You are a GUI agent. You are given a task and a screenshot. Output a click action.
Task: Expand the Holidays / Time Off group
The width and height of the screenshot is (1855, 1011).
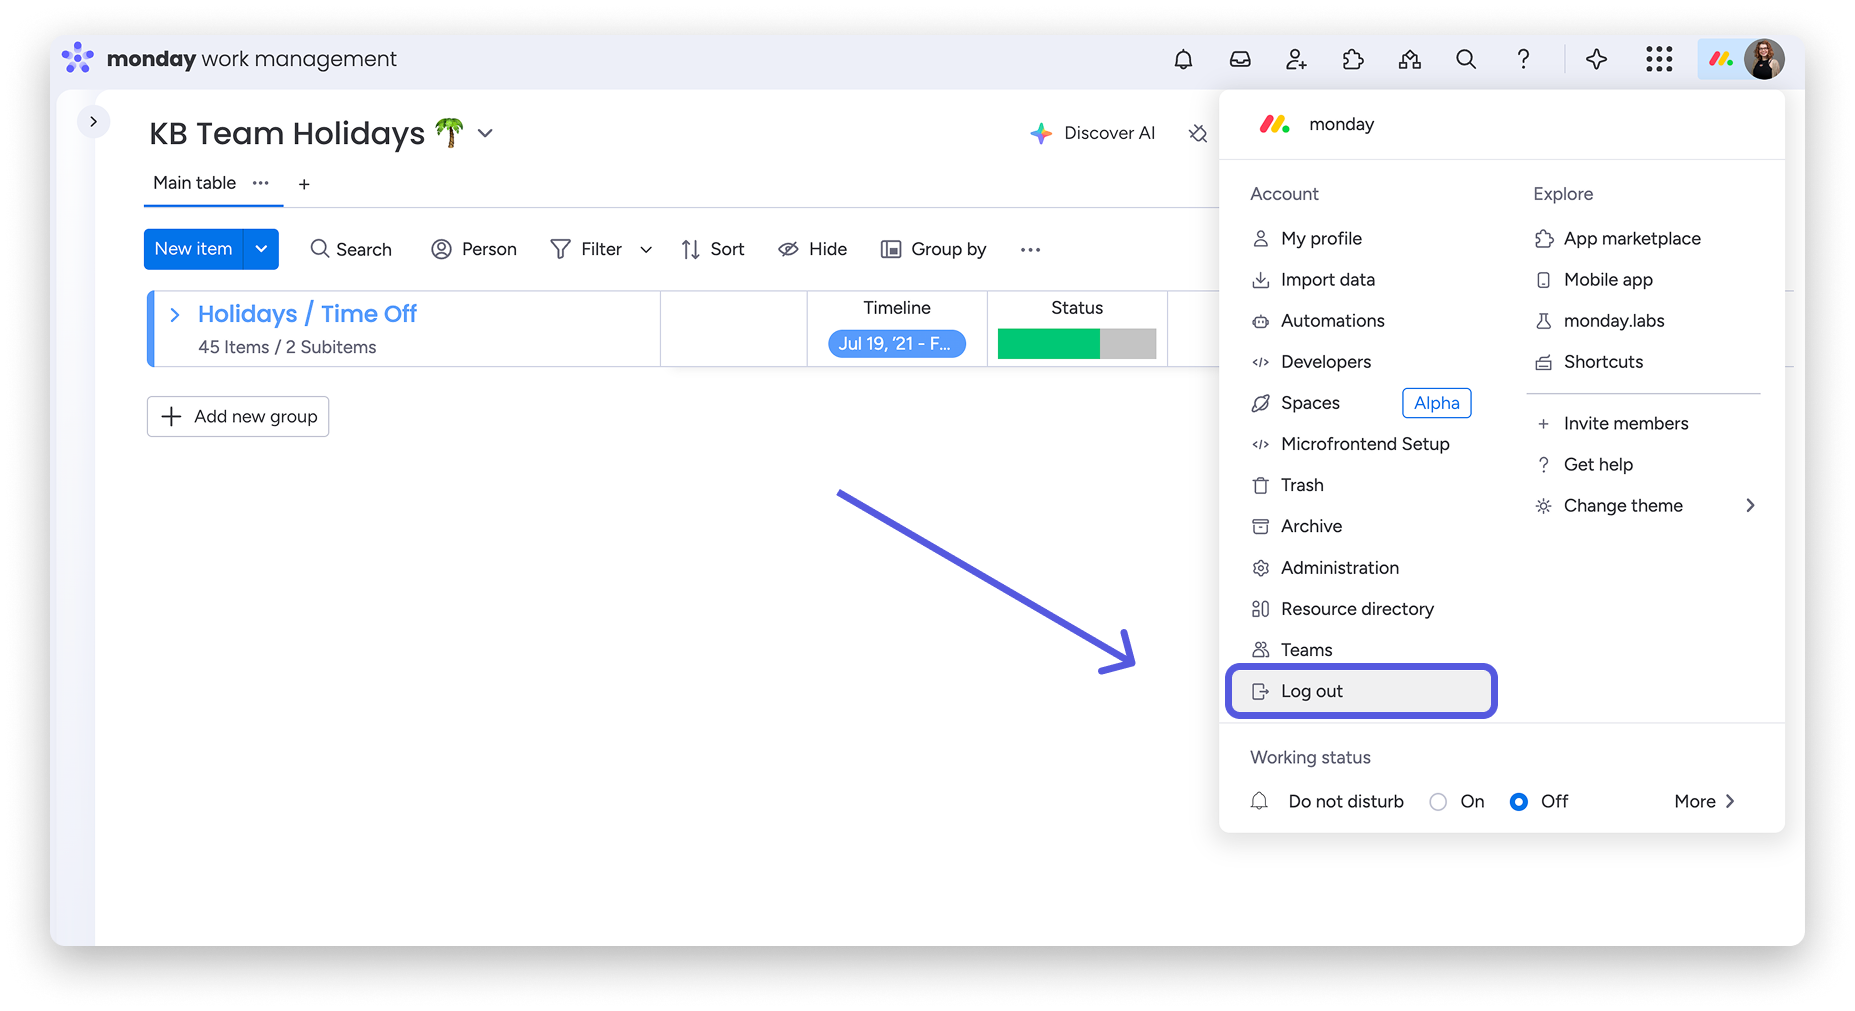pos(174,315)
